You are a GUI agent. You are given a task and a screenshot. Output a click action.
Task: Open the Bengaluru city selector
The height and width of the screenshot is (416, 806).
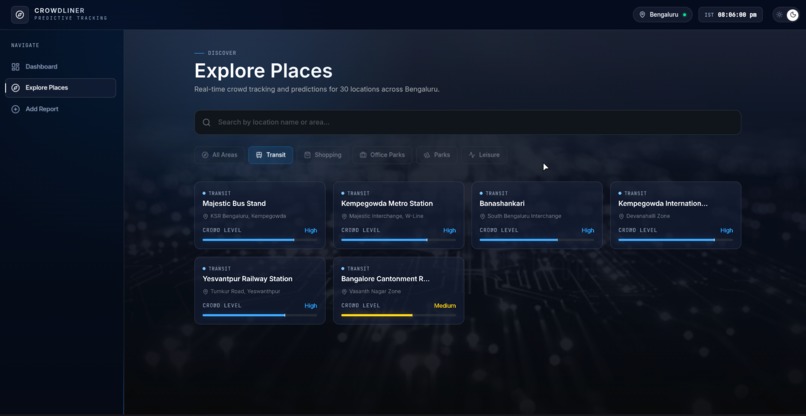coord(663,14)
